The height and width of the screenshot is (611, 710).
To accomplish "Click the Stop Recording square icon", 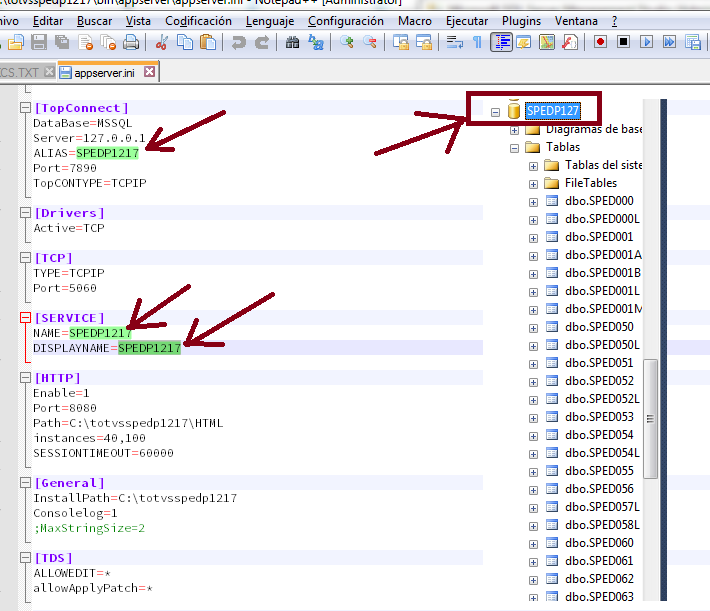I will (x=624, y=42).
